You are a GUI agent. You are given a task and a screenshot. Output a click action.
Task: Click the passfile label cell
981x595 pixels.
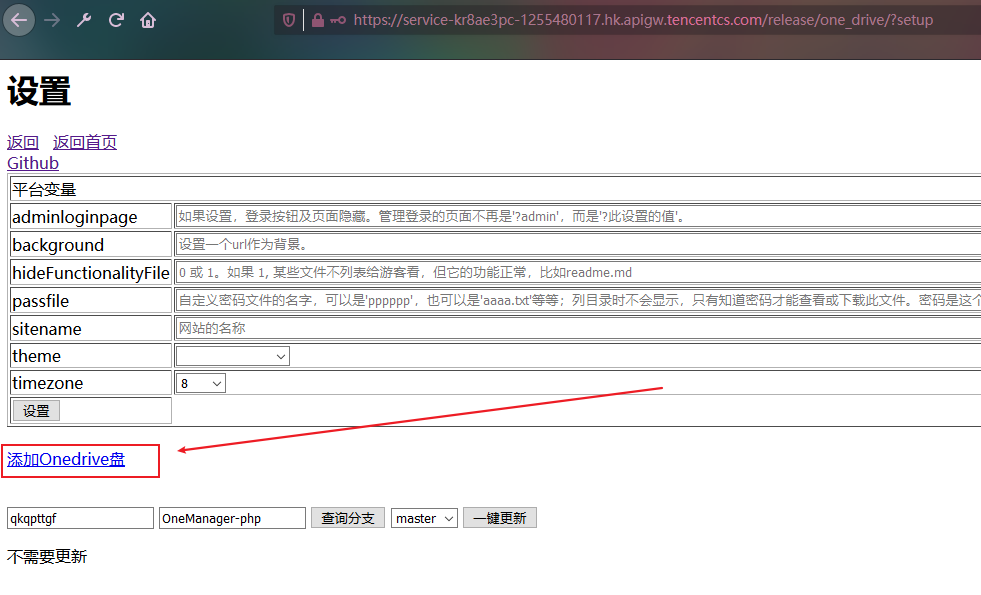coord(91,300)
